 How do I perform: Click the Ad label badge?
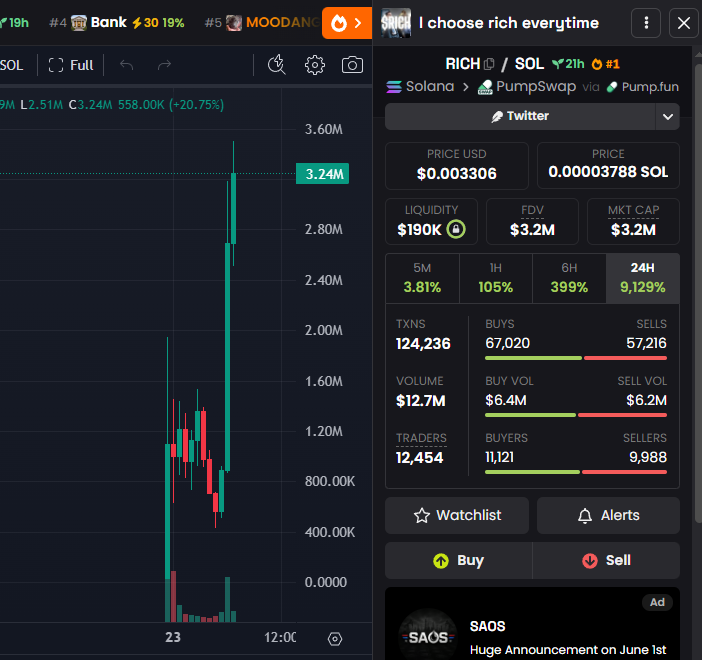click(657, 603)
